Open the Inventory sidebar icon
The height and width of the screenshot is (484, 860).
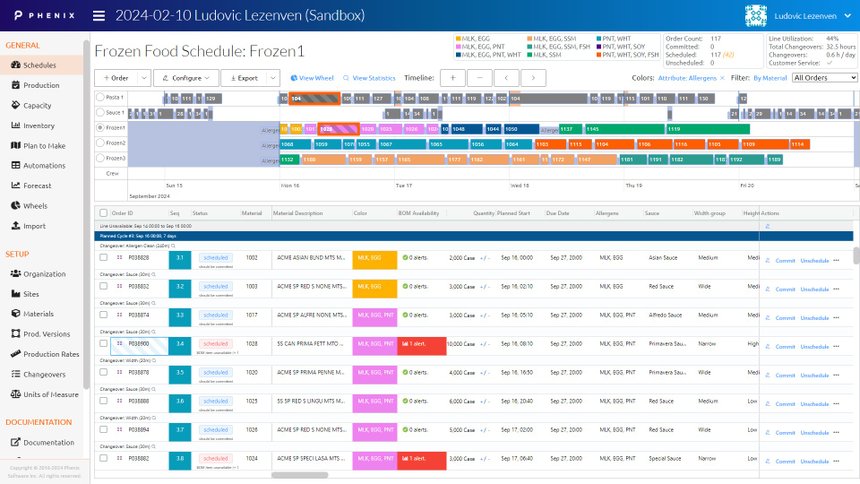pos(15,126)
